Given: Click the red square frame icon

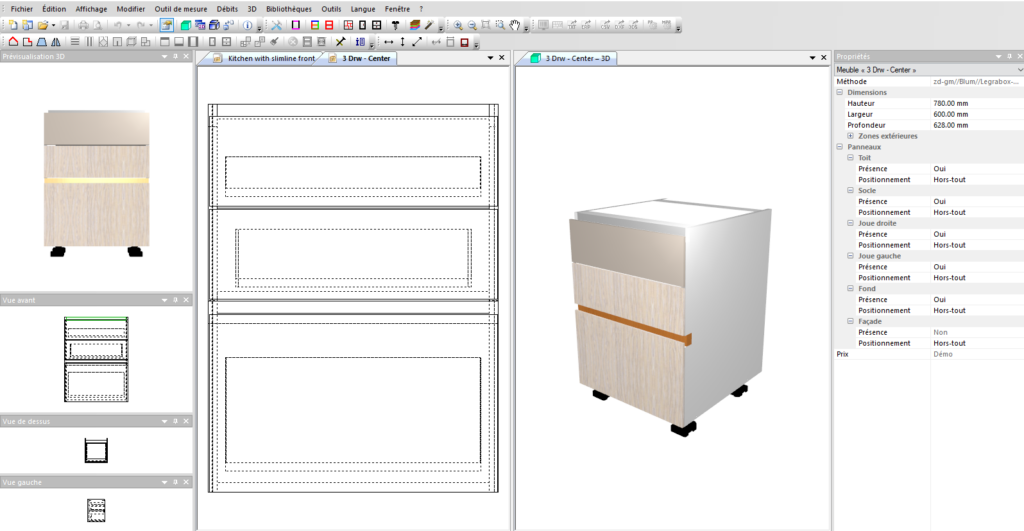Looking at the screenshot, I should click(x=464, y=42).
